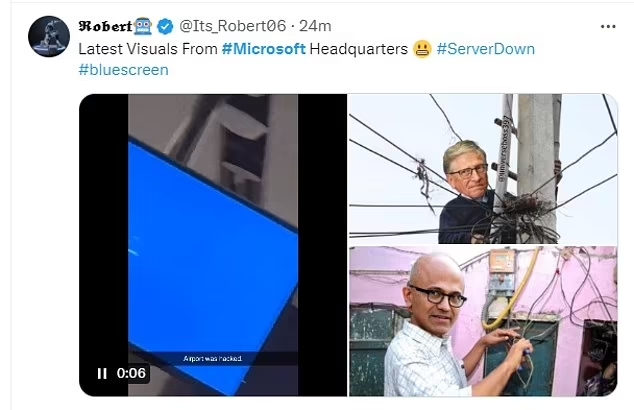Click the word "Headquarters" in the tweet
This screenshot has width=634, height=410.
pos(359,49)
